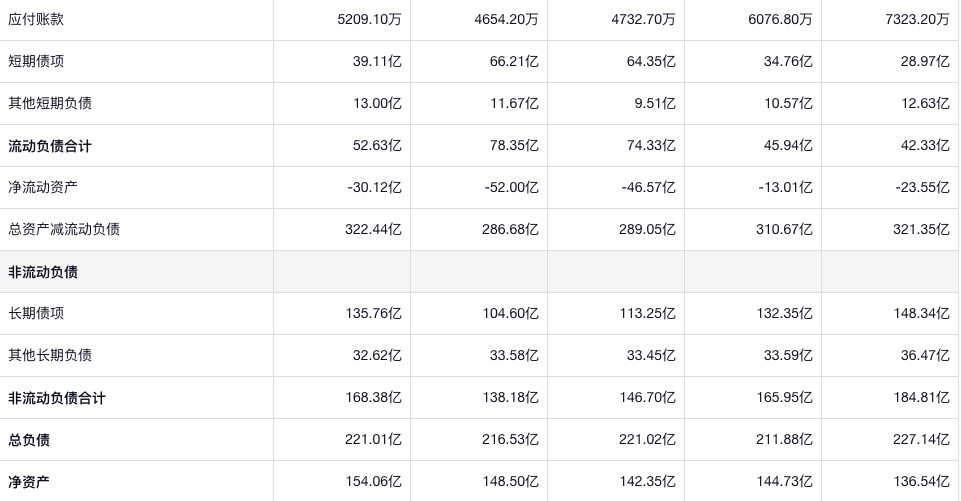Click the 其他短期负债 row label

point(50,103)
